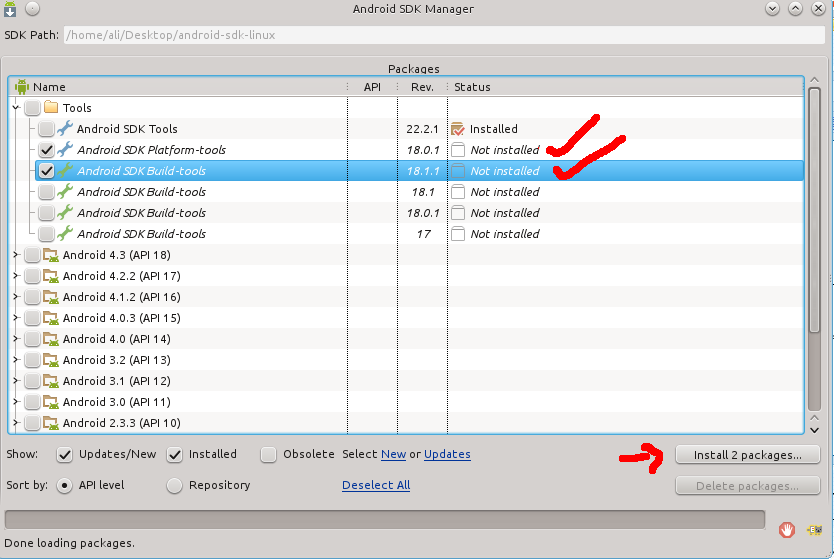Click the wrench icon for Android SDK Platform-tools
This screenshot has height=559, width=834.
pyautogui.click(x=65, y=149)
